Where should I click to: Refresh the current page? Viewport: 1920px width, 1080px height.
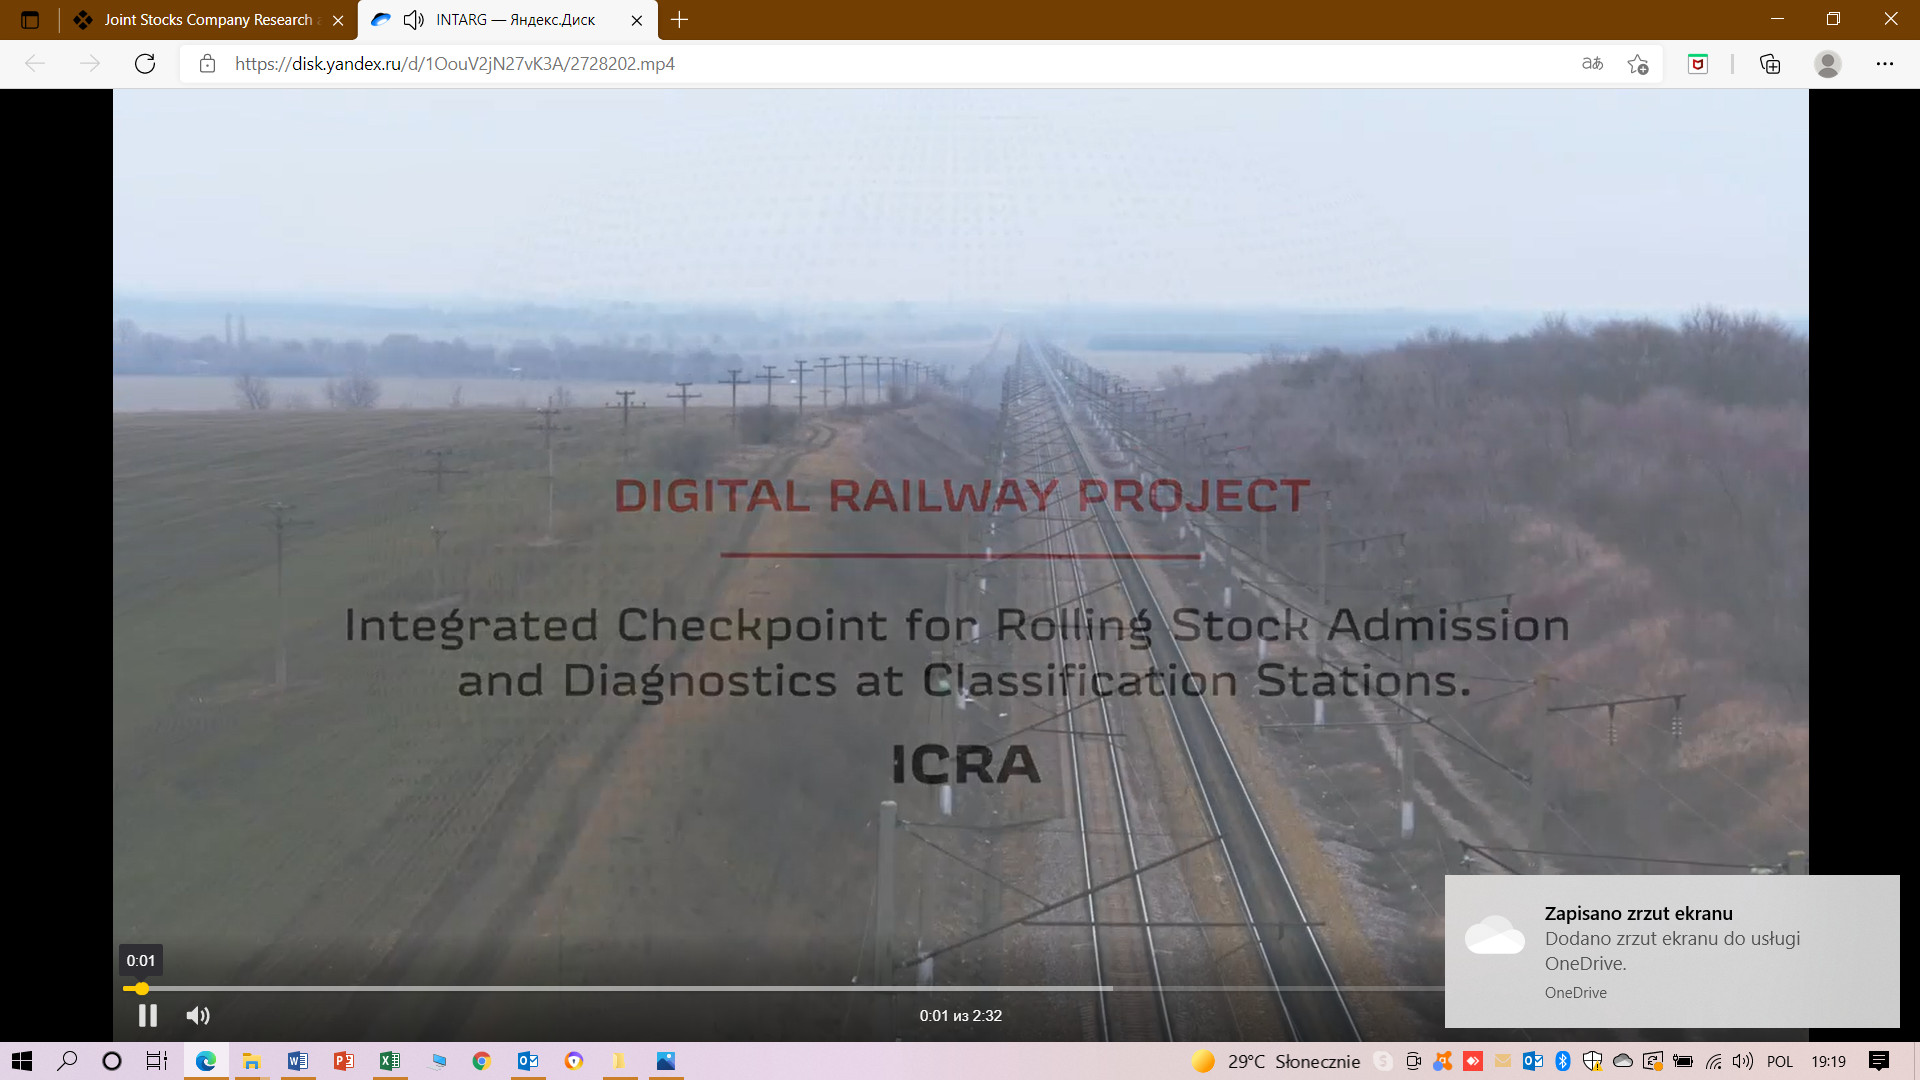point(145,64)
